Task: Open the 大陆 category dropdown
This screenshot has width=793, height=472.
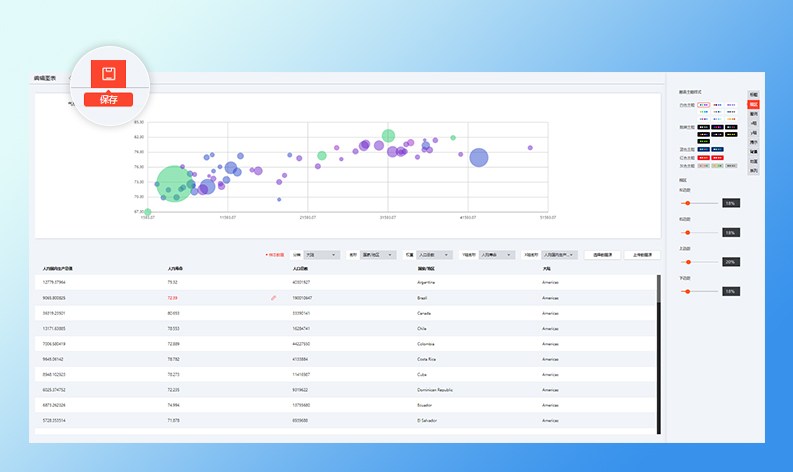Action: point(322,255)
